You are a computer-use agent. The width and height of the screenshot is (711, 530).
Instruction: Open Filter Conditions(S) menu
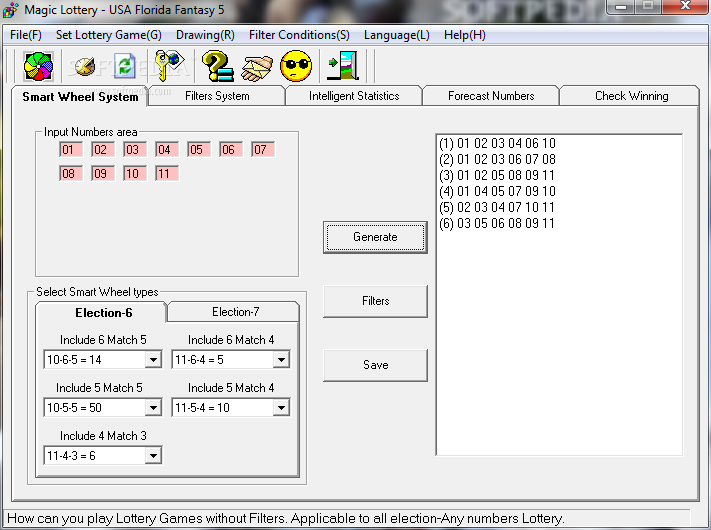(299, 35)
